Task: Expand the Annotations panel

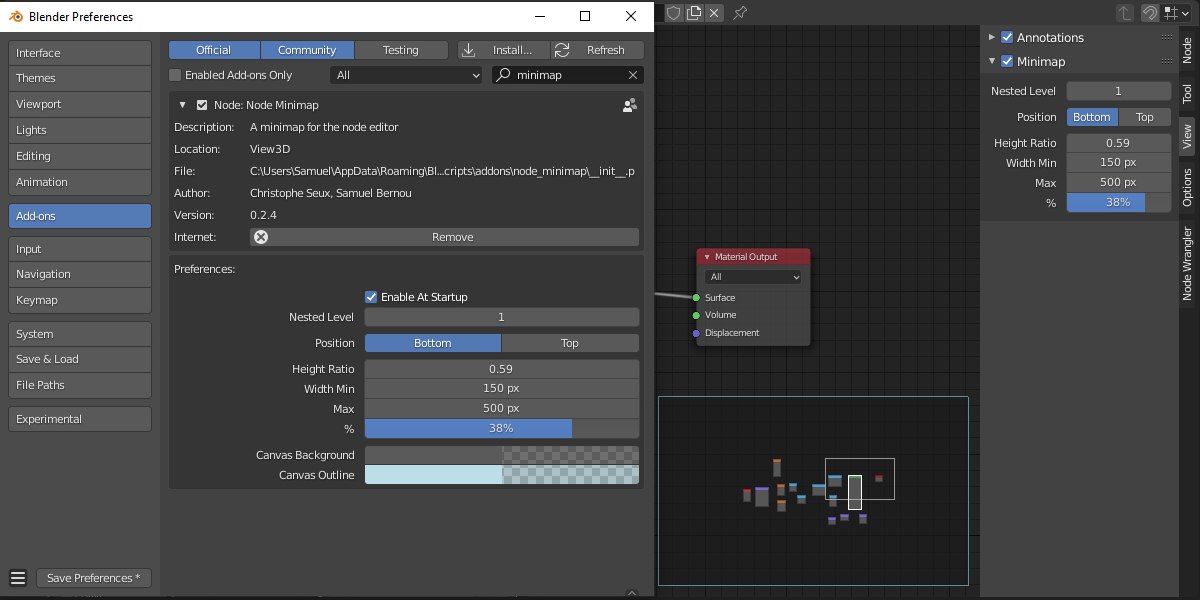Action: click(992, 37)
